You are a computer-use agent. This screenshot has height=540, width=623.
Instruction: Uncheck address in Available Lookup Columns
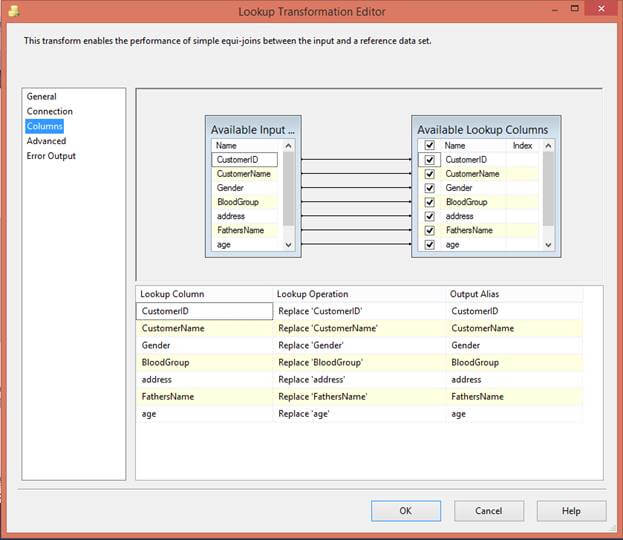pyautogui.click(x=430, y=216)
